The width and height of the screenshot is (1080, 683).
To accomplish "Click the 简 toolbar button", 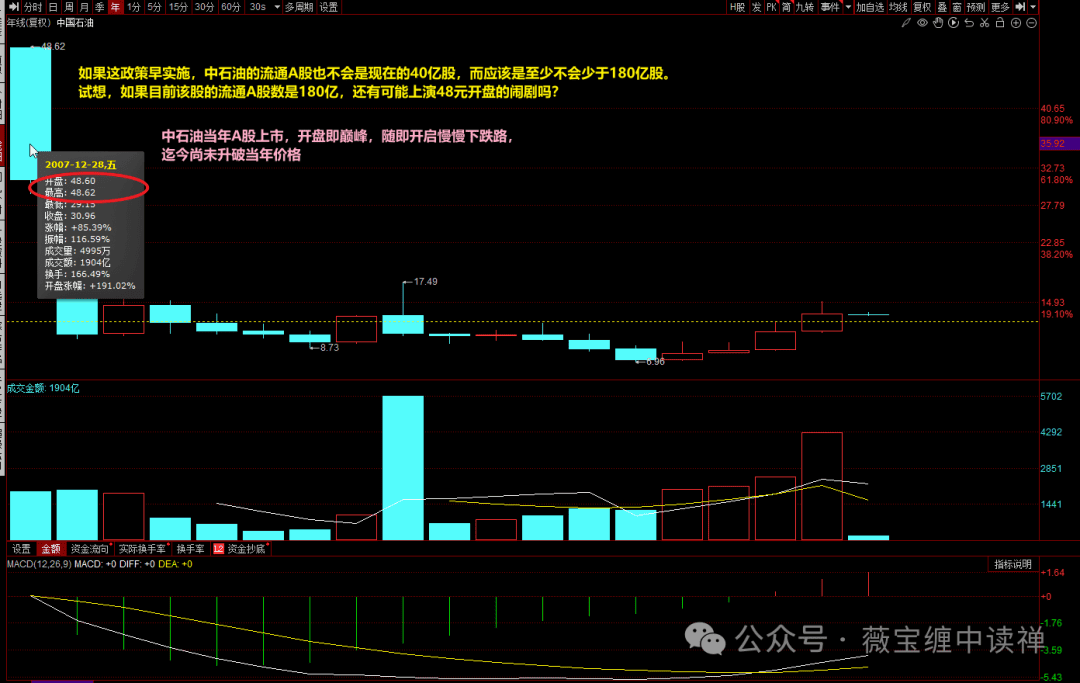I will click(786, 7).
